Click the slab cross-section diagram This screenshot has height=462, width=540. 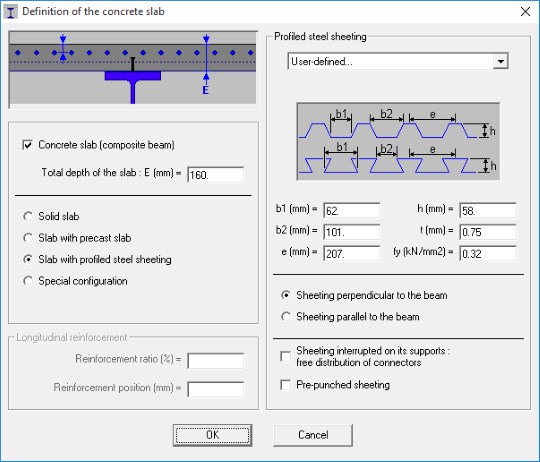[x=133, y=70]
